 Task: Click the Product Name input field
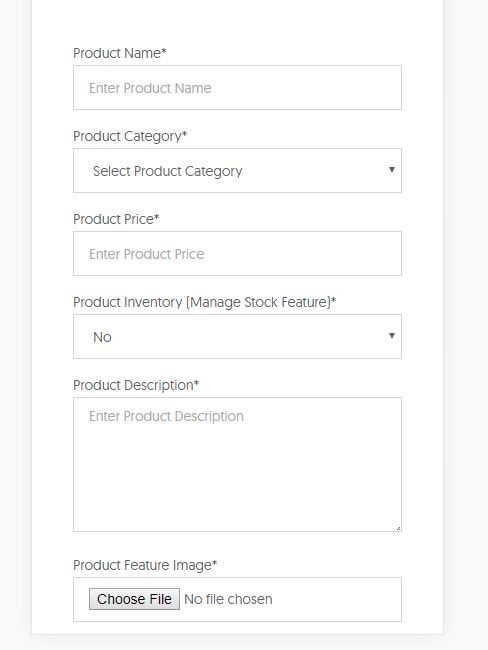(237, 87)
